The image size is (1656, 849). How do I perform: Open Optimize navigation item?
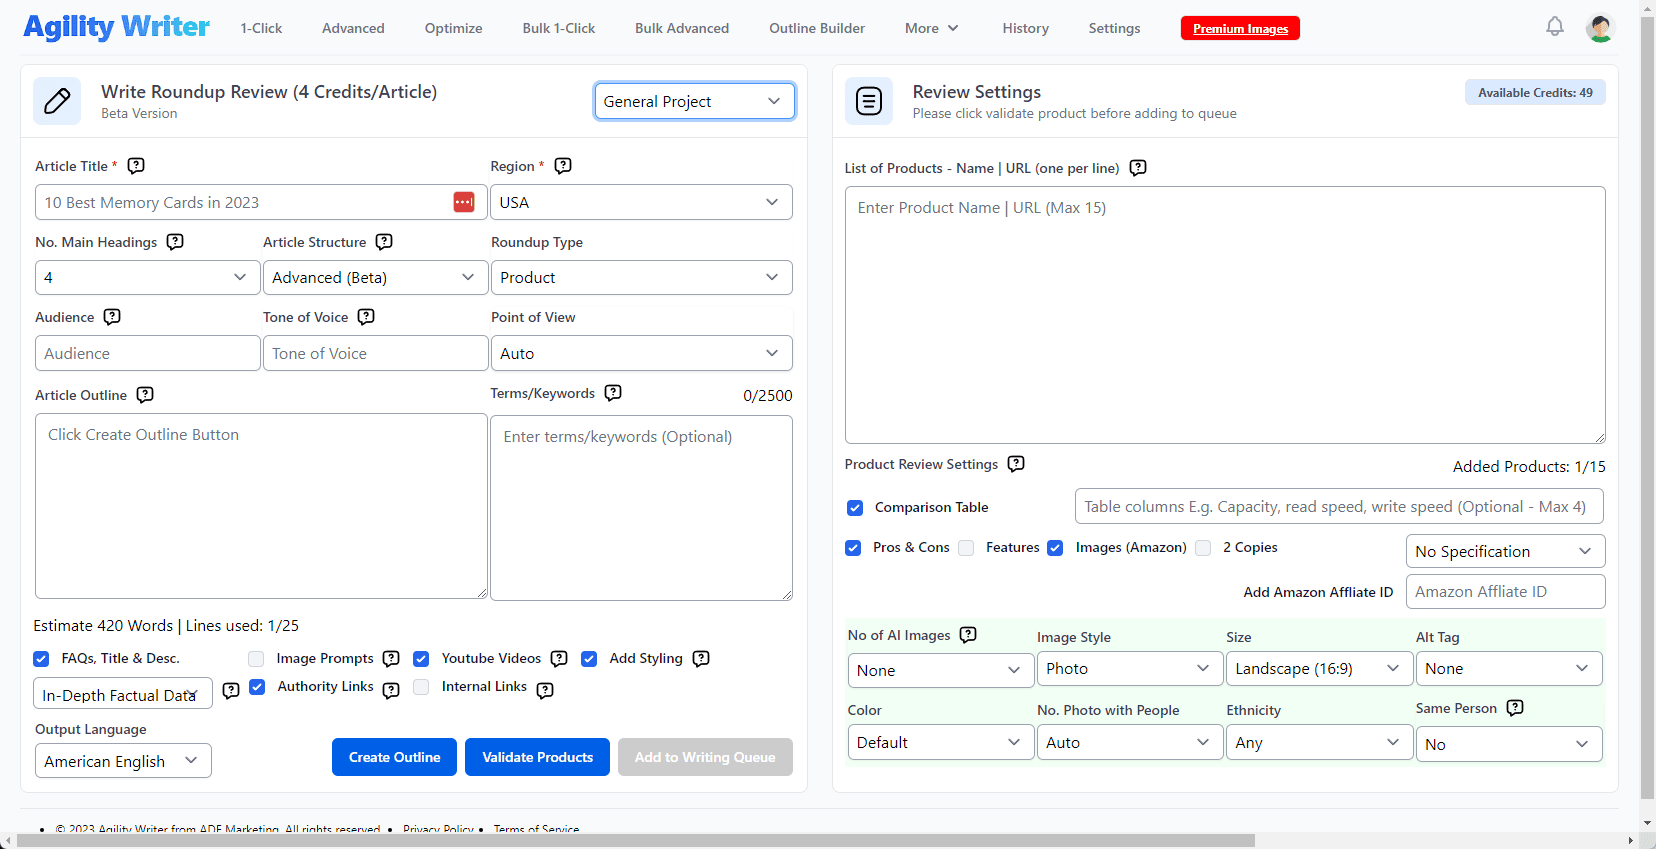click(x=453, y=28)
